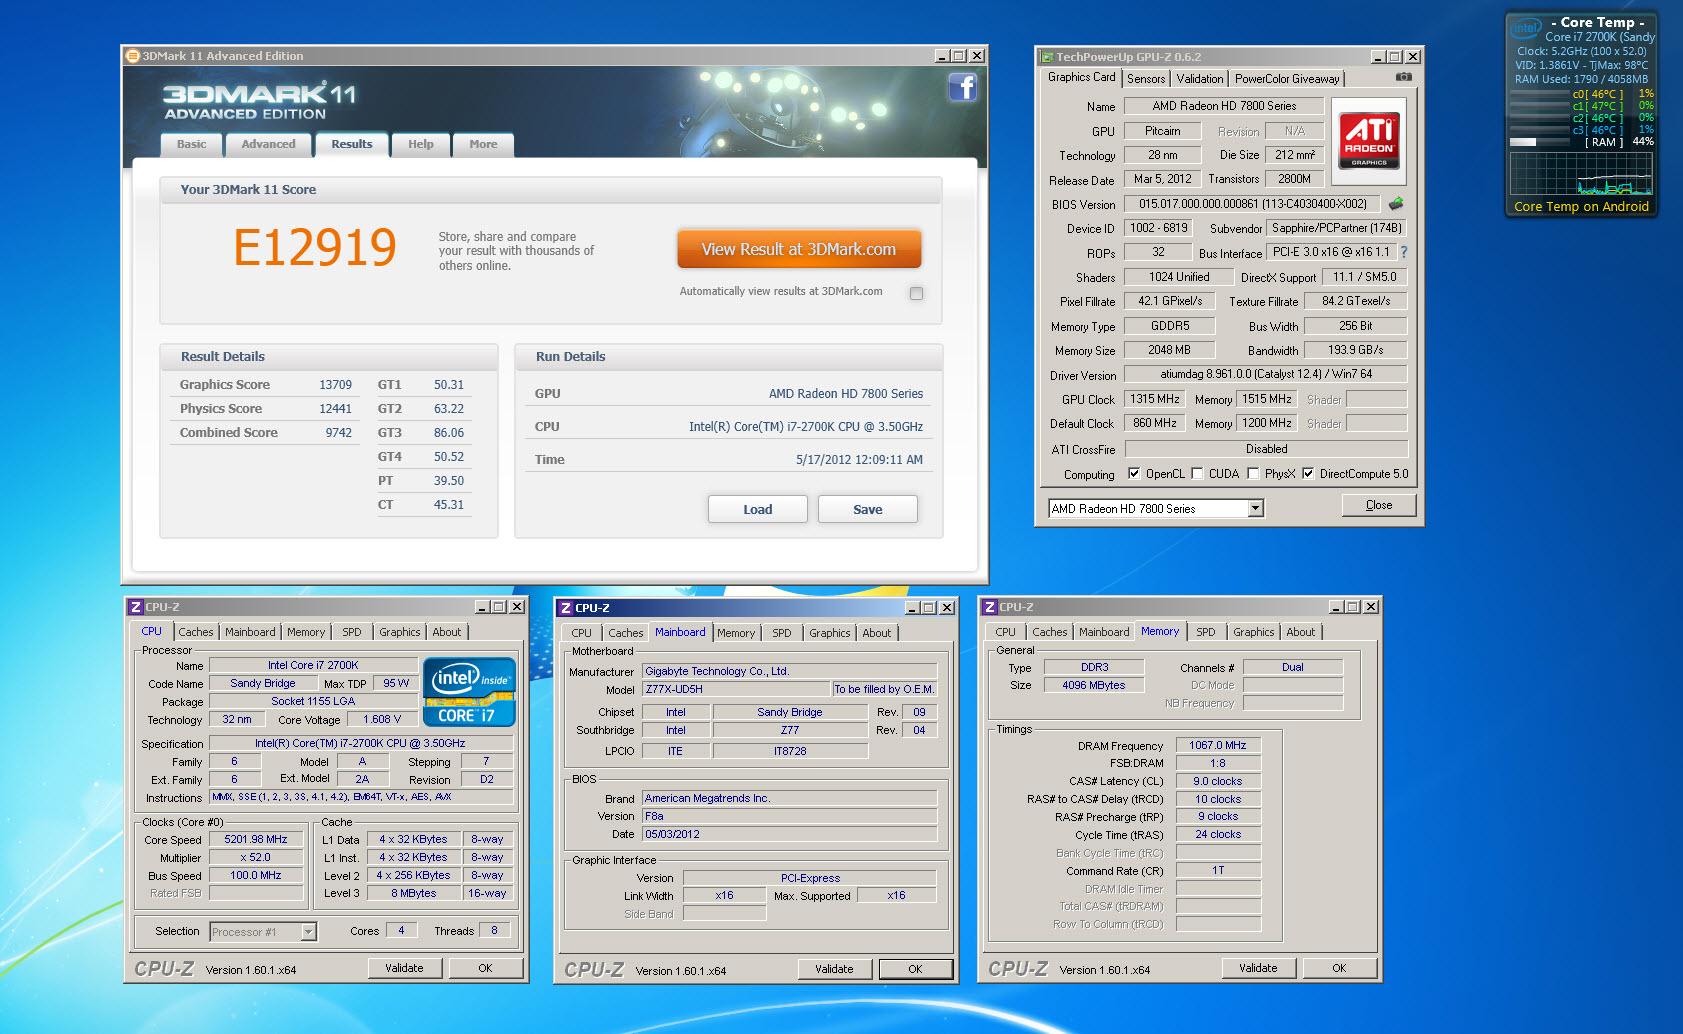Click Validate in the CPU-Z Mainboard window
This screenshot has height=1034, width=1683.
coord(834,969)
